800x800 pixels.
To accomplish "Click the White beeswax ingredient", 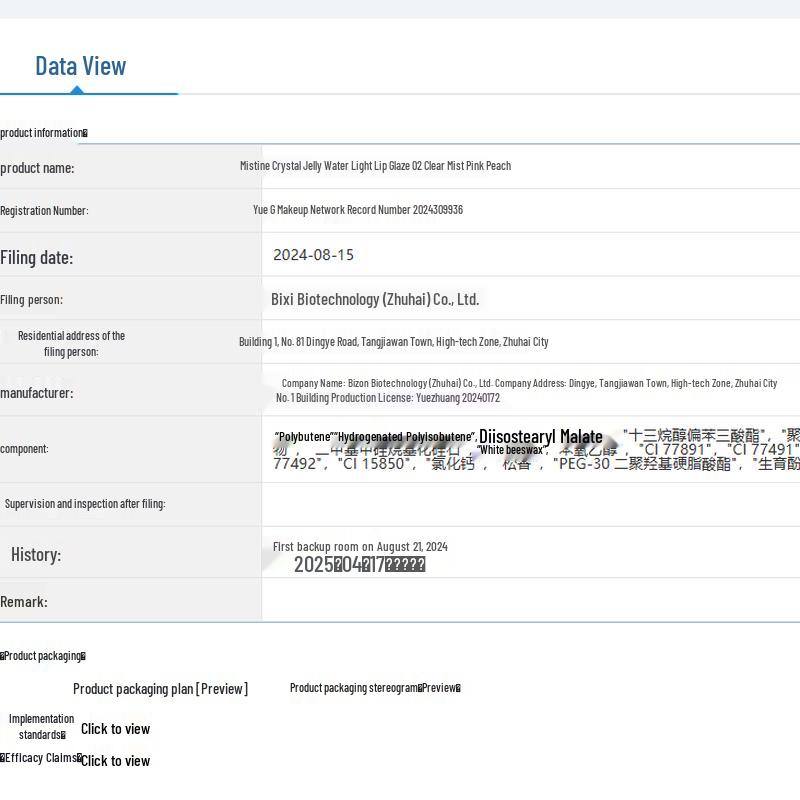I will (x=511, y=450).
